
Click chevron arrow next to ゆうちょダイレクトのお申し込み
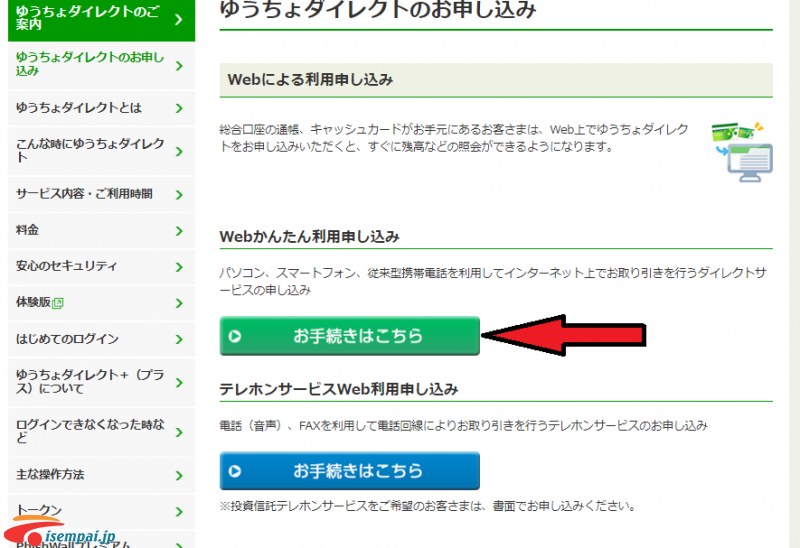pyautogui.click(x=179, y=66)
